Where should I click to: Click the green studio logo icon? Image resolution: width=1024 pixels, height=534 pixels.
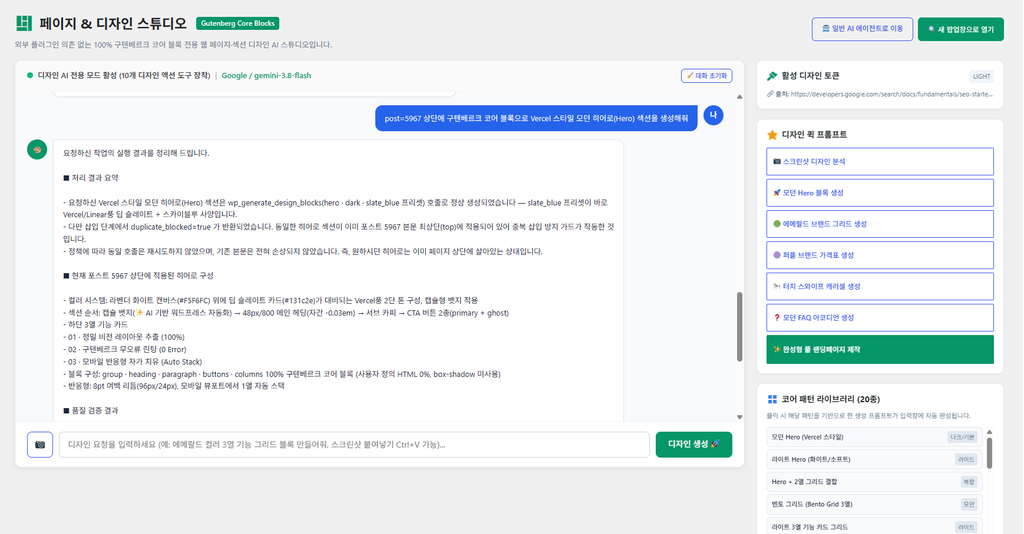tap(24, 24)
